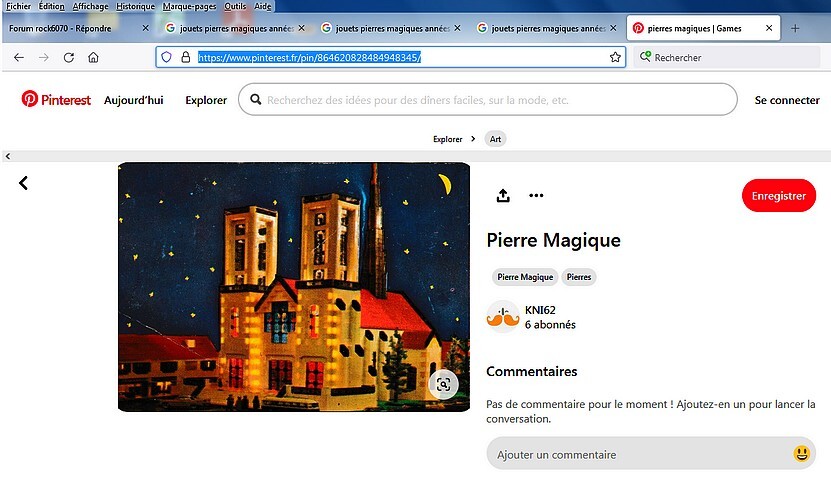The height and width of the screenshot is (485, 831).
Task: Open the Marque-pages menu
Action: [x=189, y=6]
